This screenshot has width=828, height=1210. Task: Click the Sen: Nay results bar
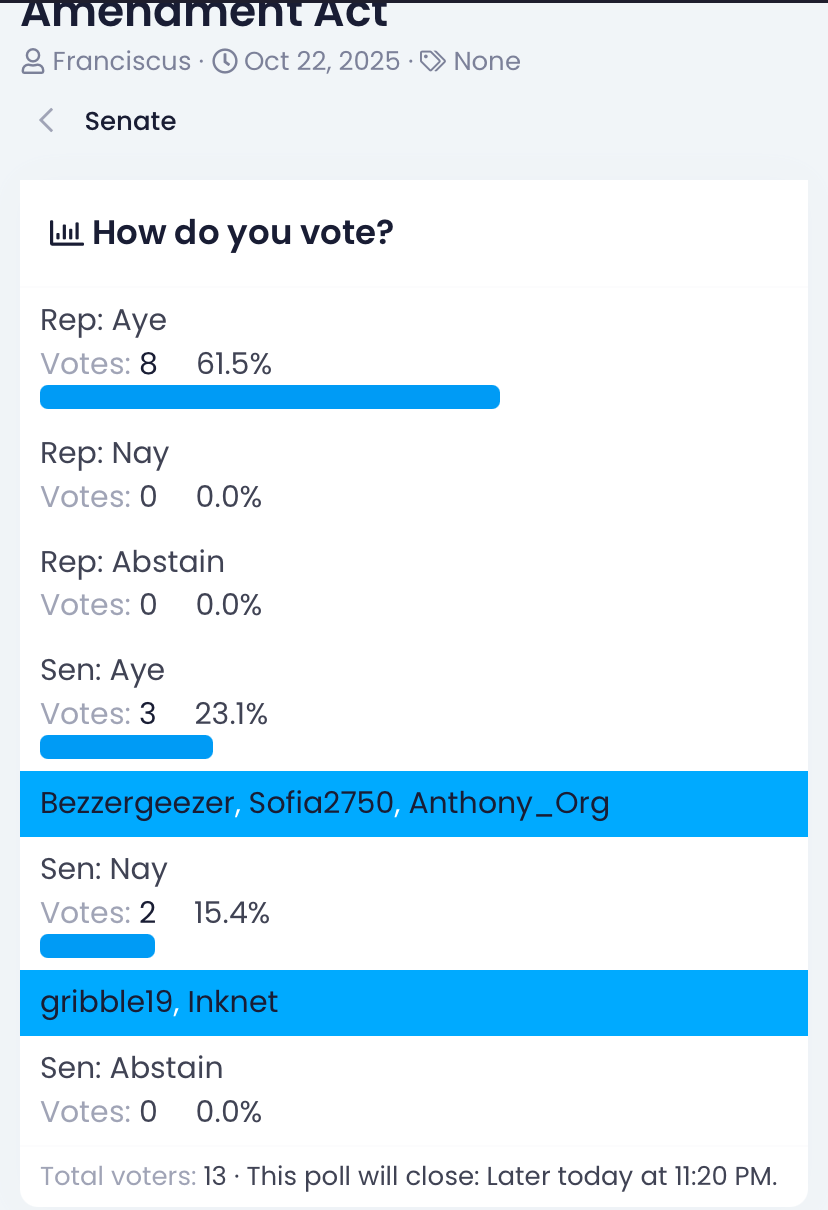point(97,946)
